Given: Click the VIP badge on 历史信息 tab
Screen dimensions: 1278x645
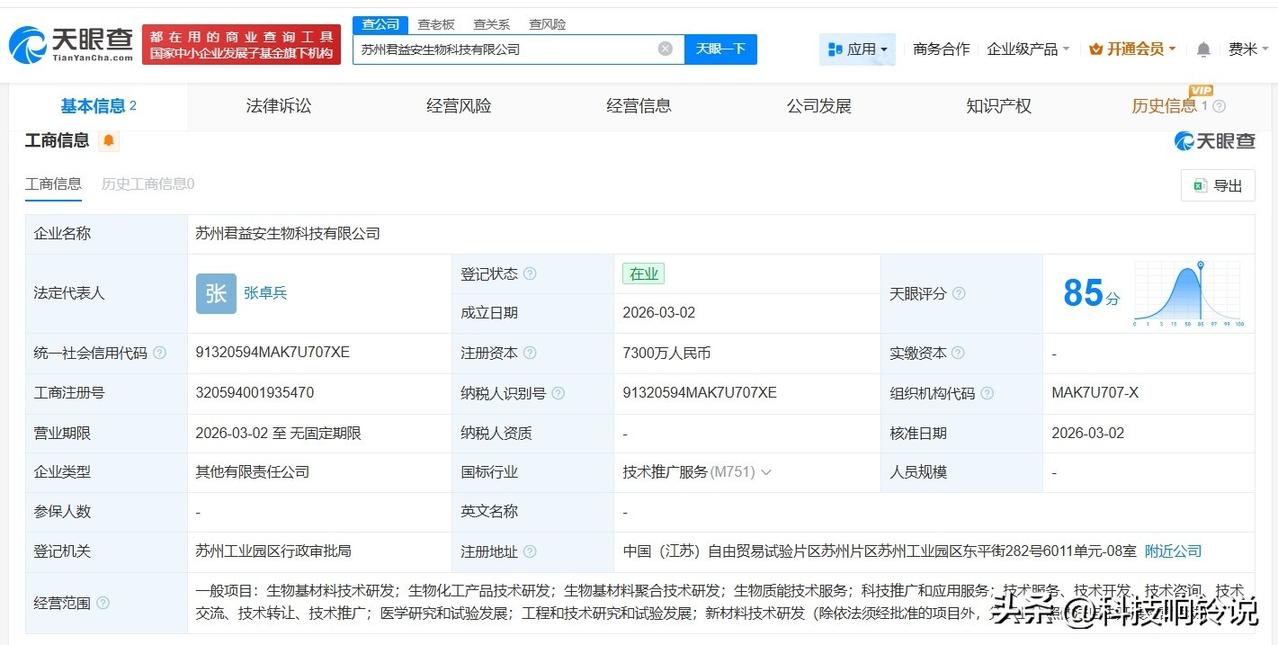Looking at the screenshot, I should click(x=1199, y=91).
